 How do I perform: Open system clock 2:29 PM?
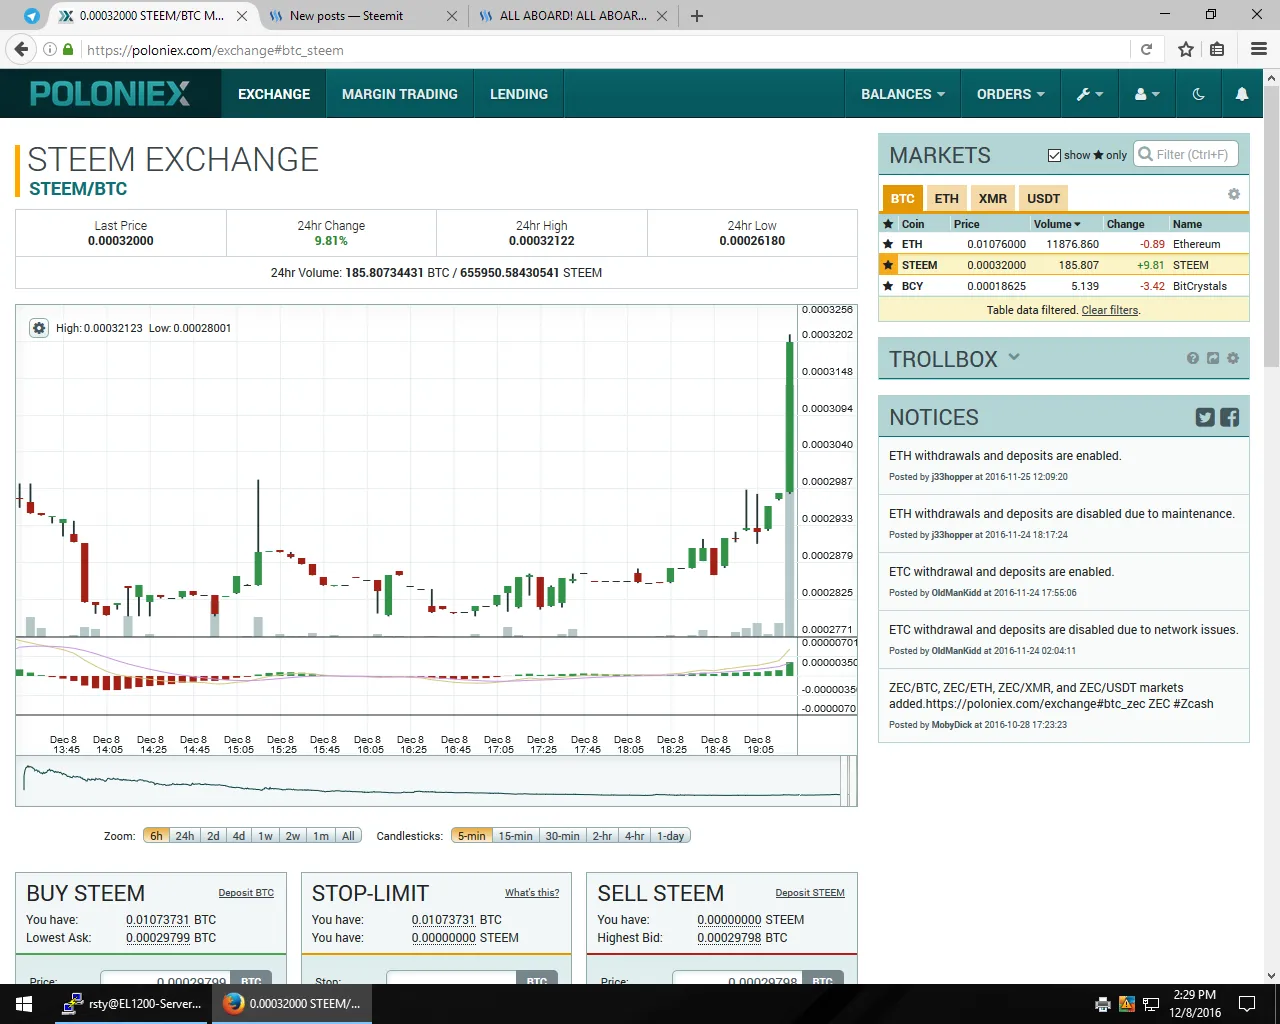[1195, 1004]
